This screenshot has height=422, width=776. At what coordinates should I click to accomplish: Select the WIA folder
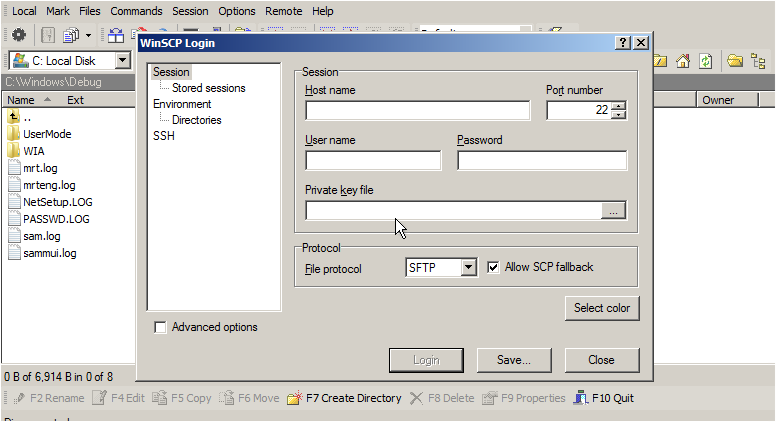point(26,151)
